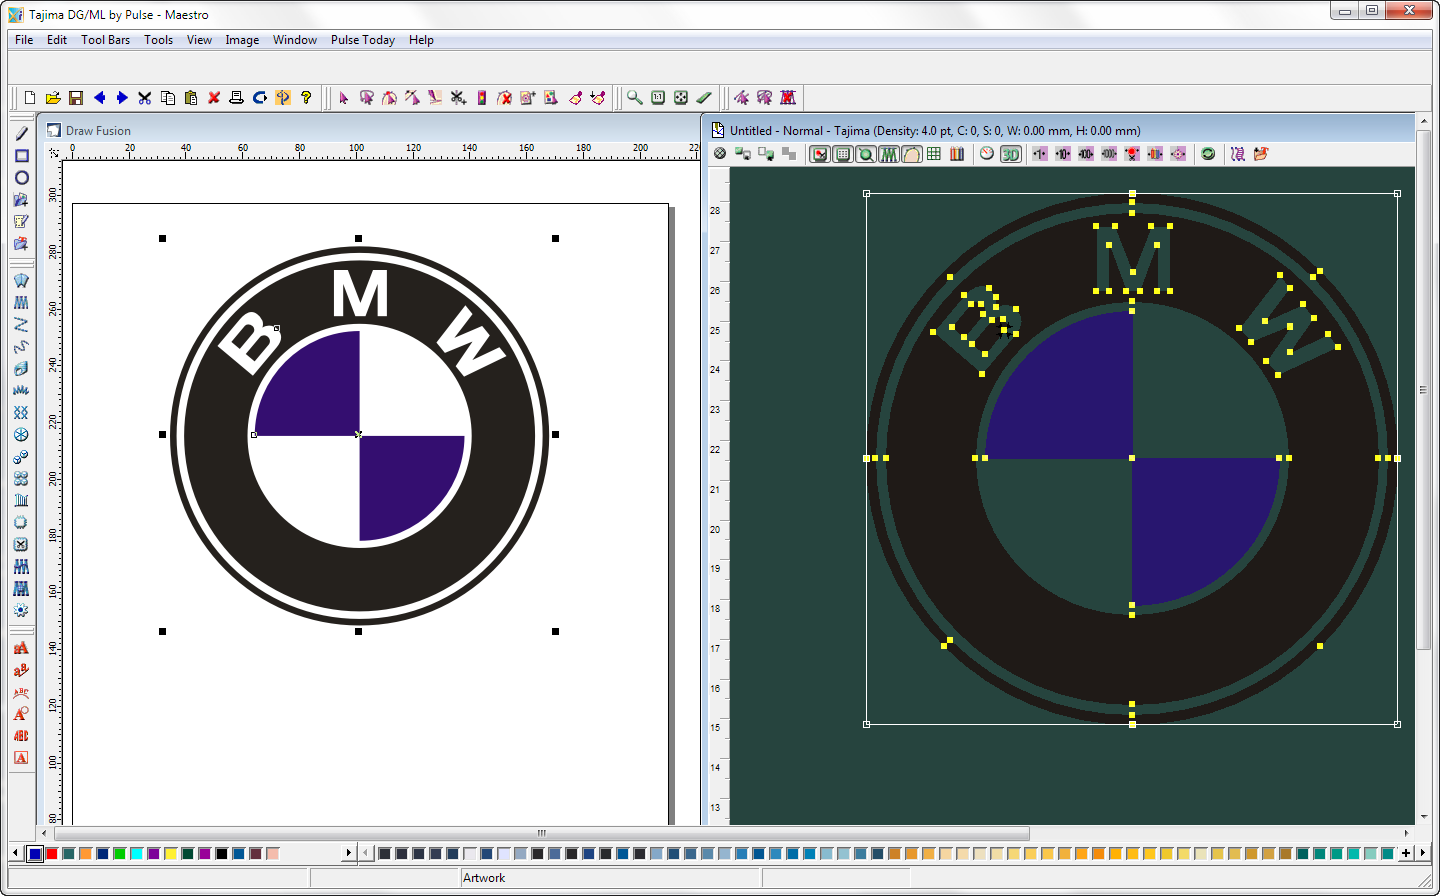1440x896 pixels.
Task: Click the yellow question mark Help icon
Action: click(306, 98)
